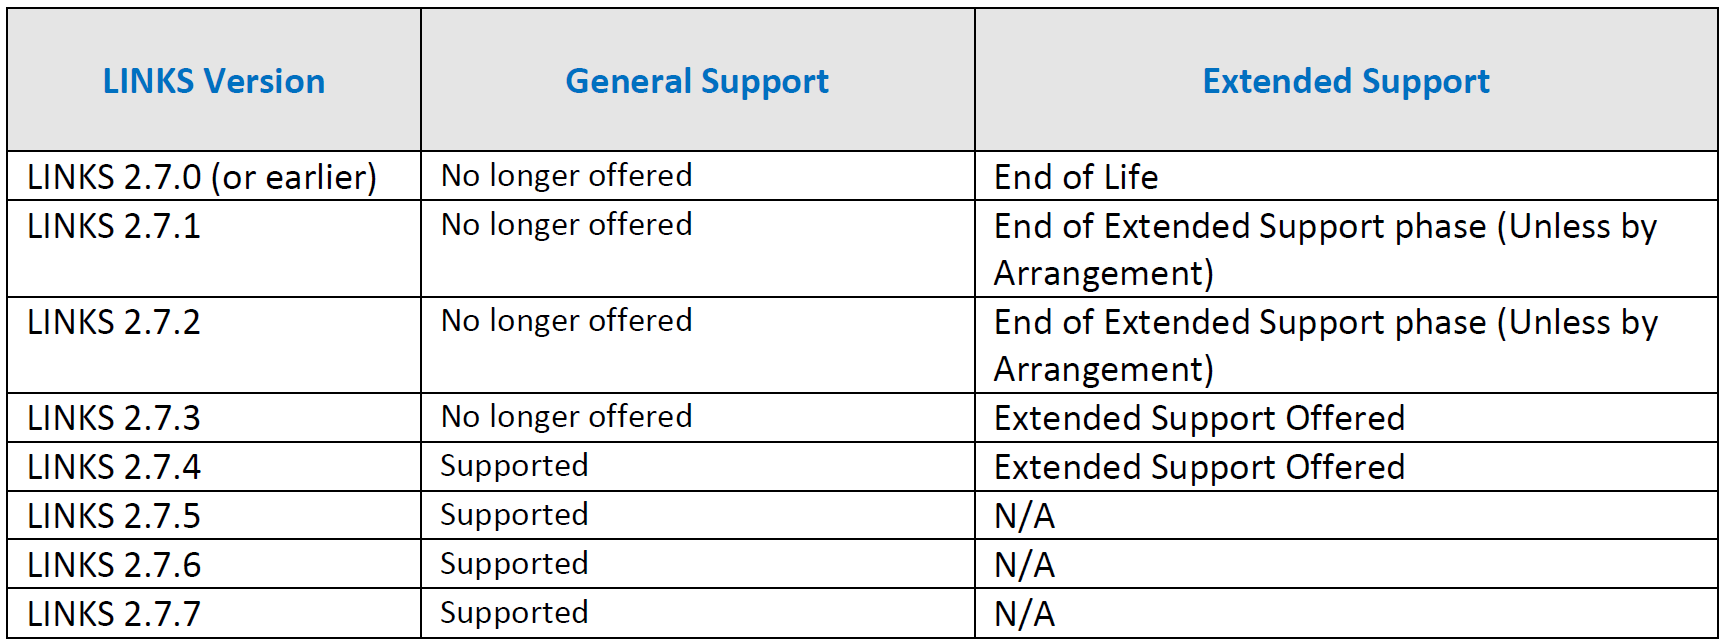Viewport: 1727px width, 642px height.
Task: Click the LINKS Version column header
Action: (x=214, y=81)
